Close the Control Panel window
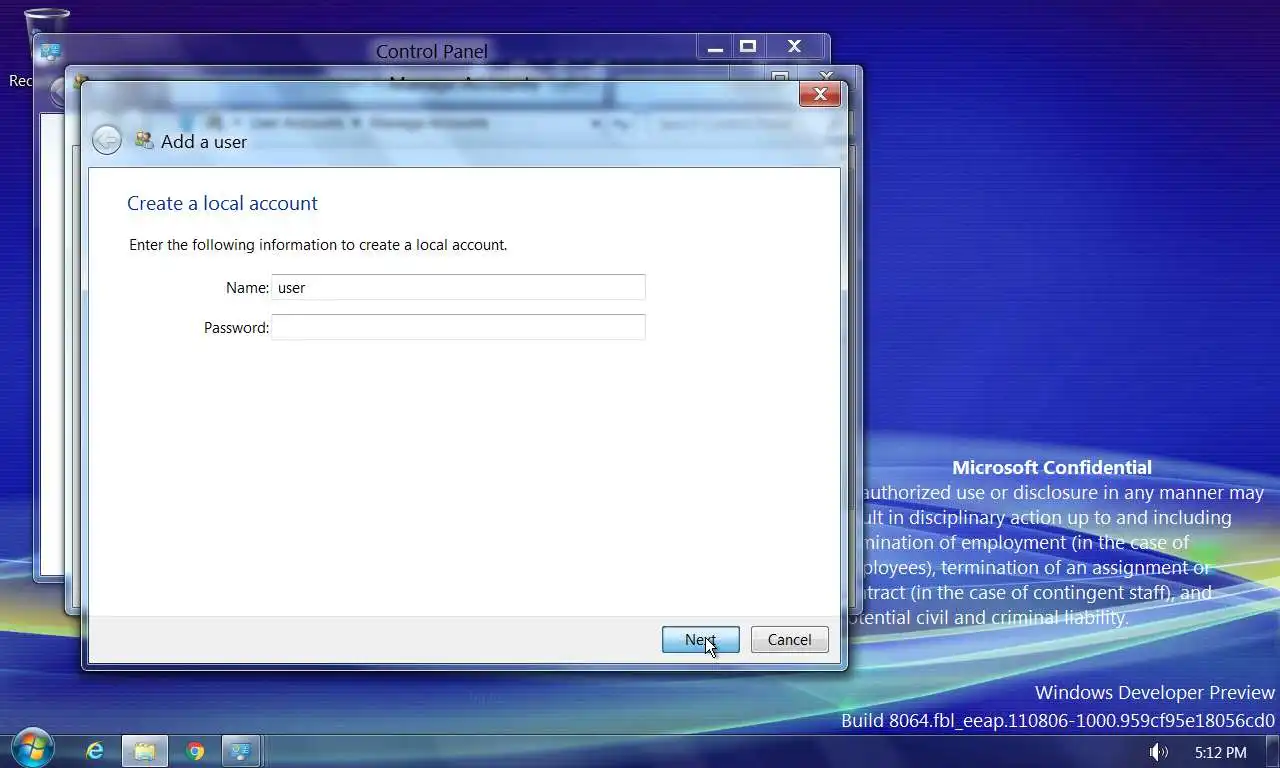Image resolution: width=1280 pixels, height=768 pixels. (795, 47)
